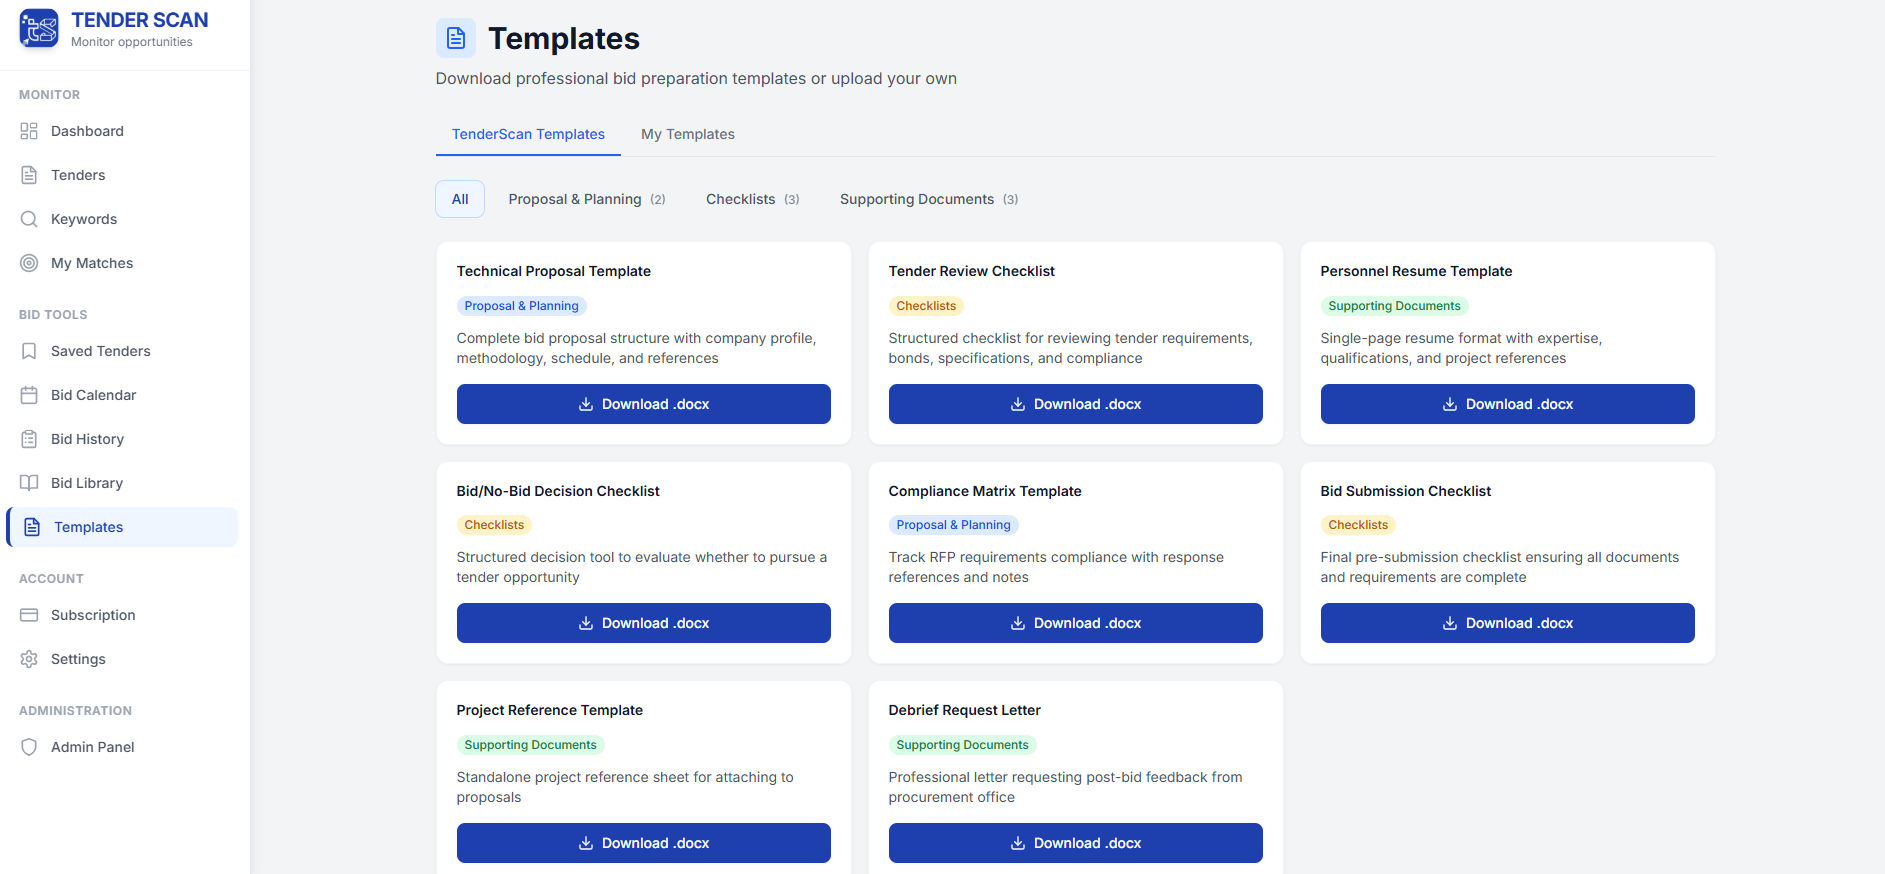
Task: Go to Tenders page
Action: tap(122, 175)
